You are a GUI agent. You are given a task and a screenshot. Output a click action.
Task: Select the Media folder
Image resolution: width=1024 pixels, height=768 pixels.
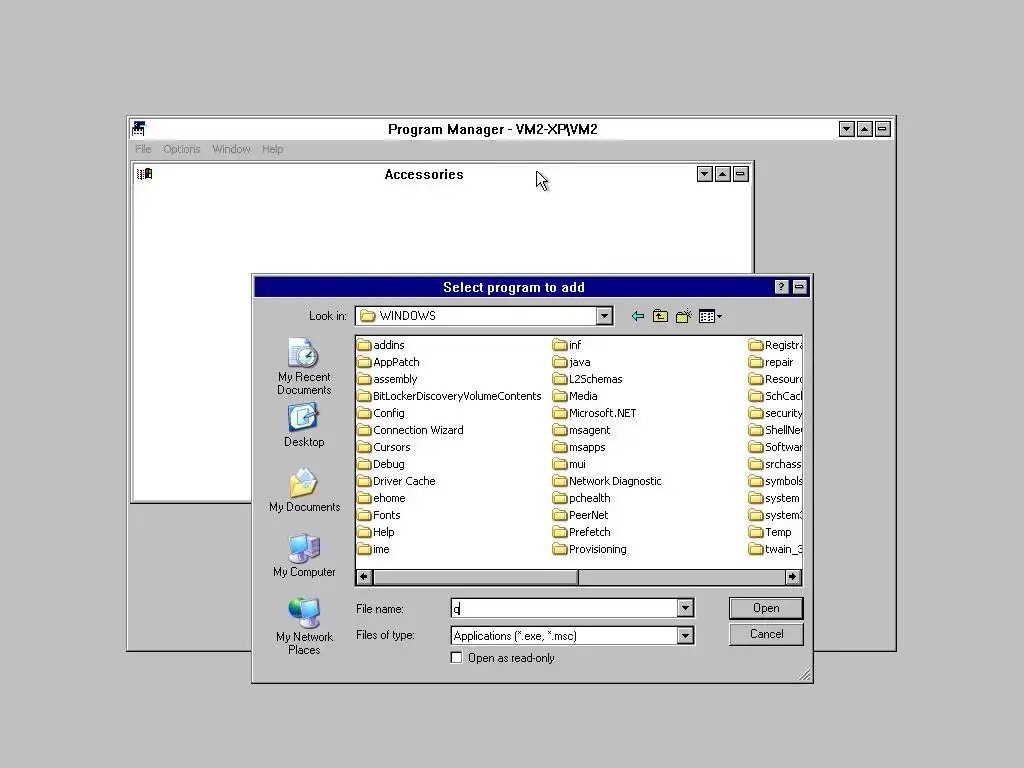point(575,396)
